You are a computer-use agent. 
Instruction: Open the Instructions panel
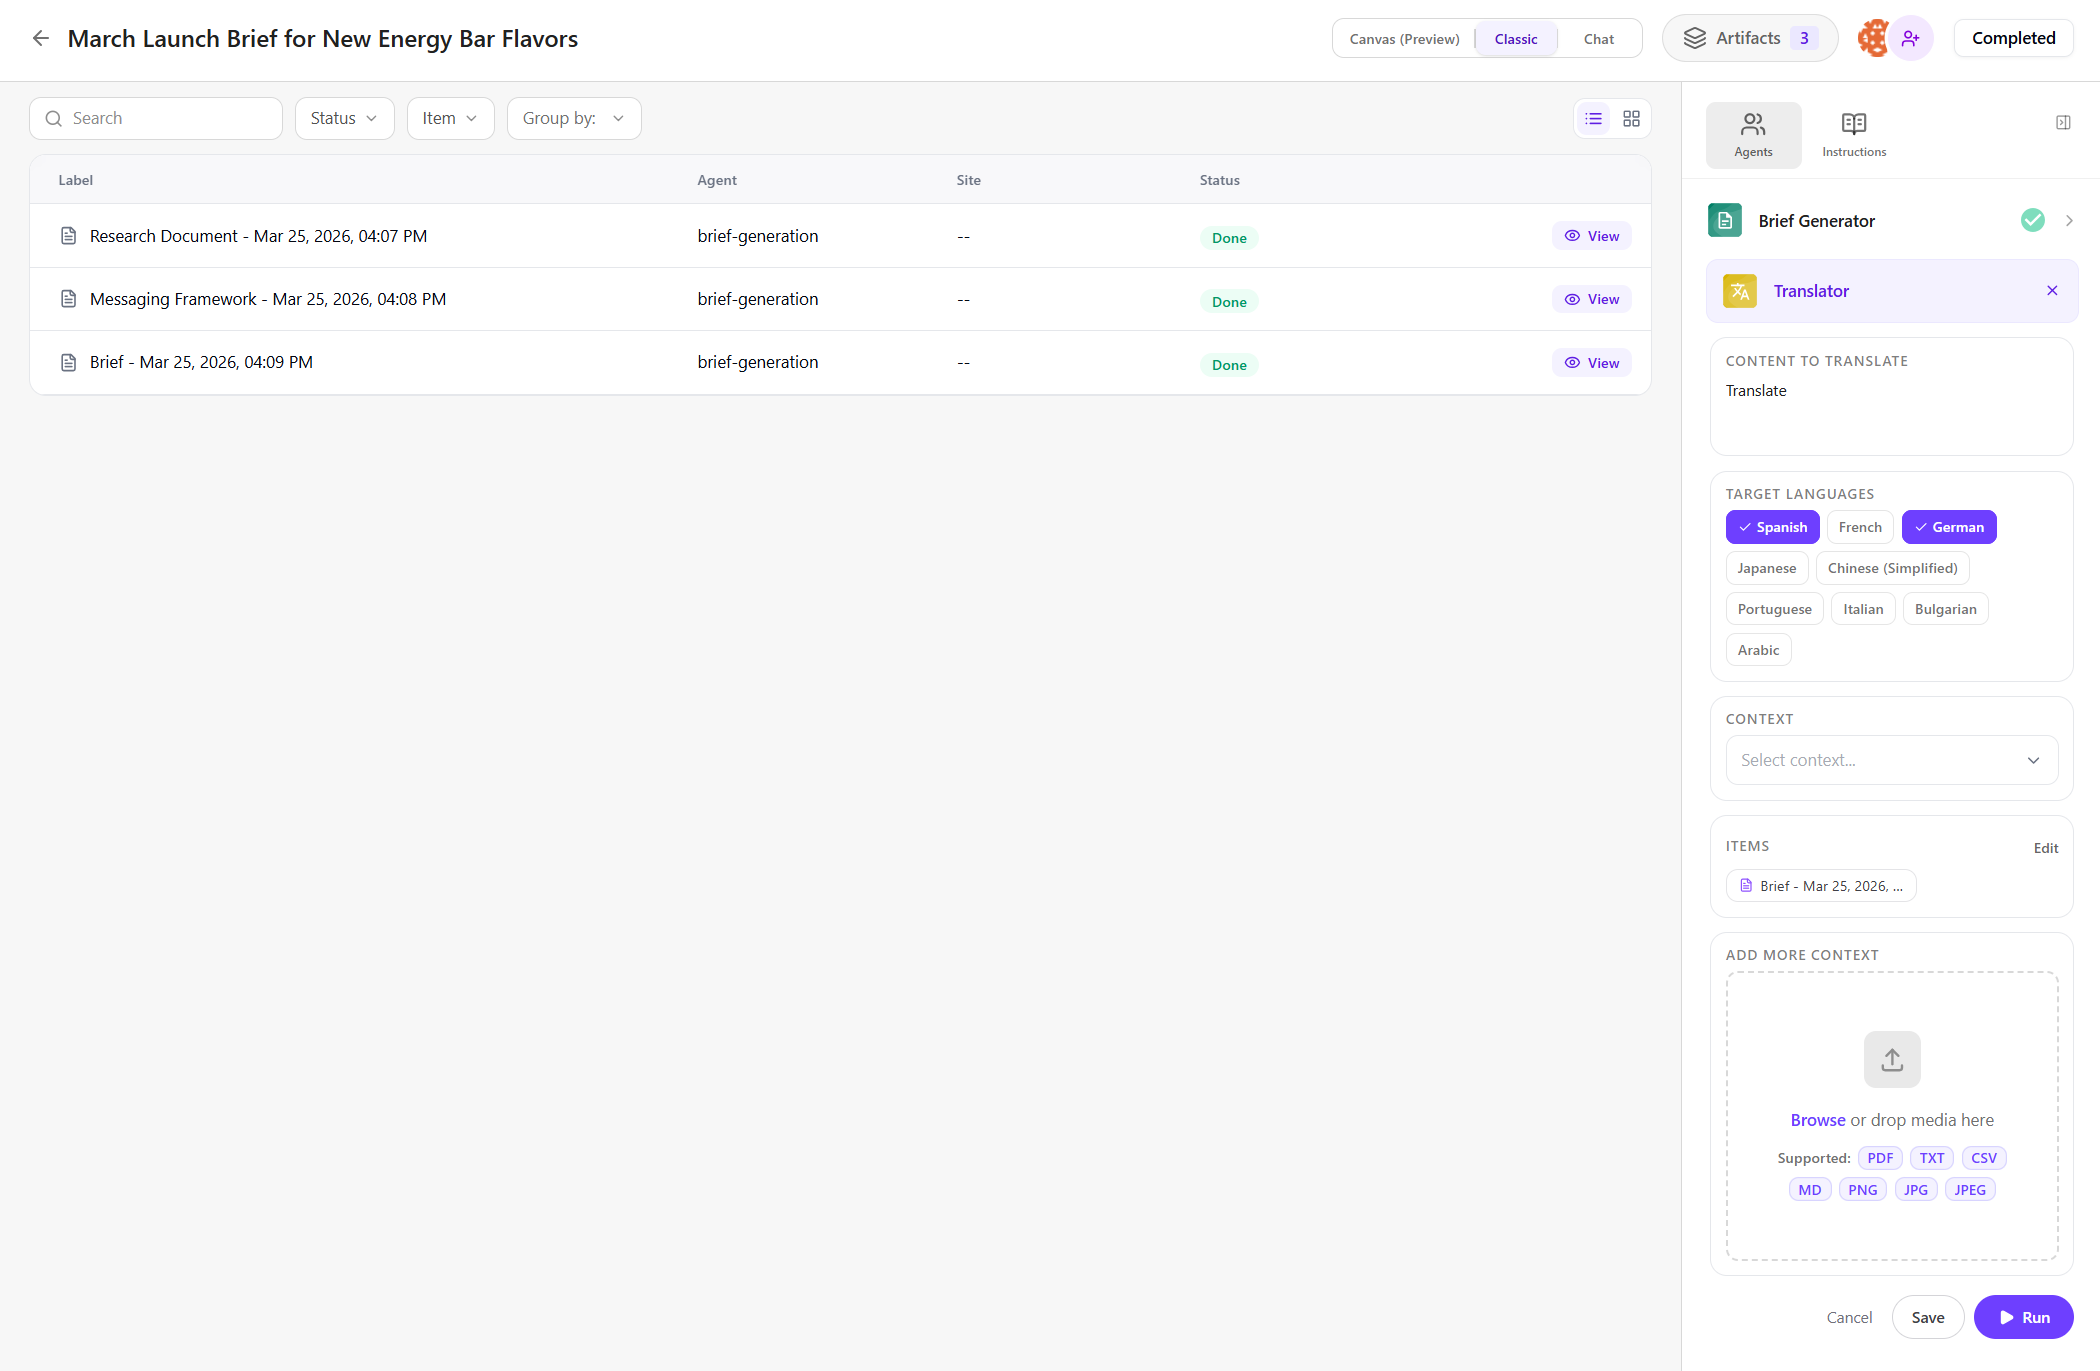point(1854,134)
